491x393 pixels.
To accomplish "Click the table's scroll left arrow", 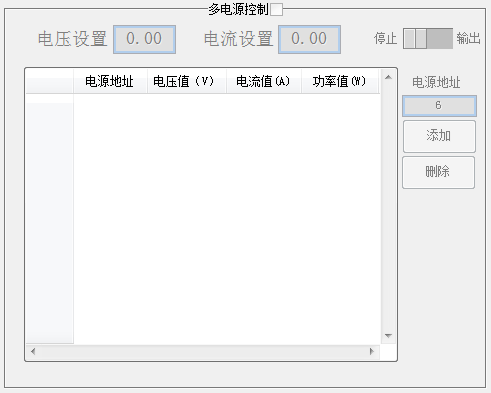I will [33, 351].
